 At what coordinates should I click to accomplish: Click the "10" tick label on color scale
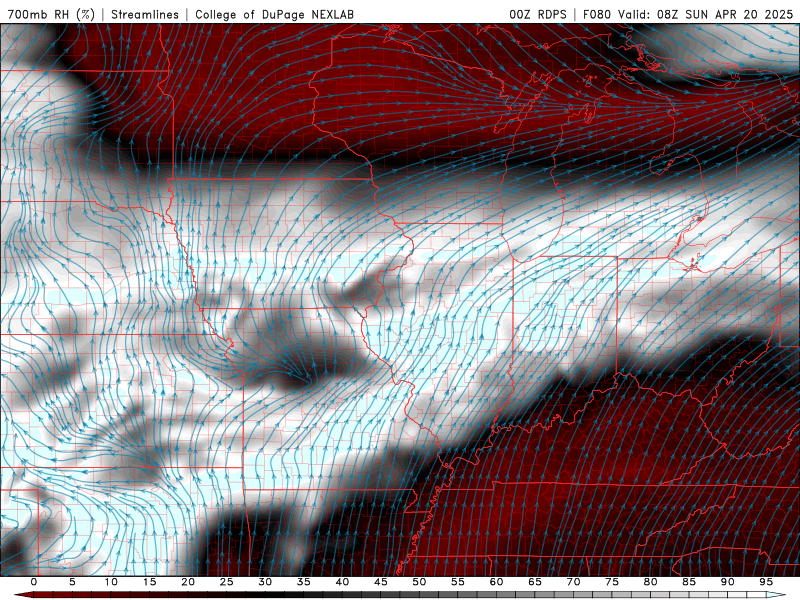[x=111, y=582]
